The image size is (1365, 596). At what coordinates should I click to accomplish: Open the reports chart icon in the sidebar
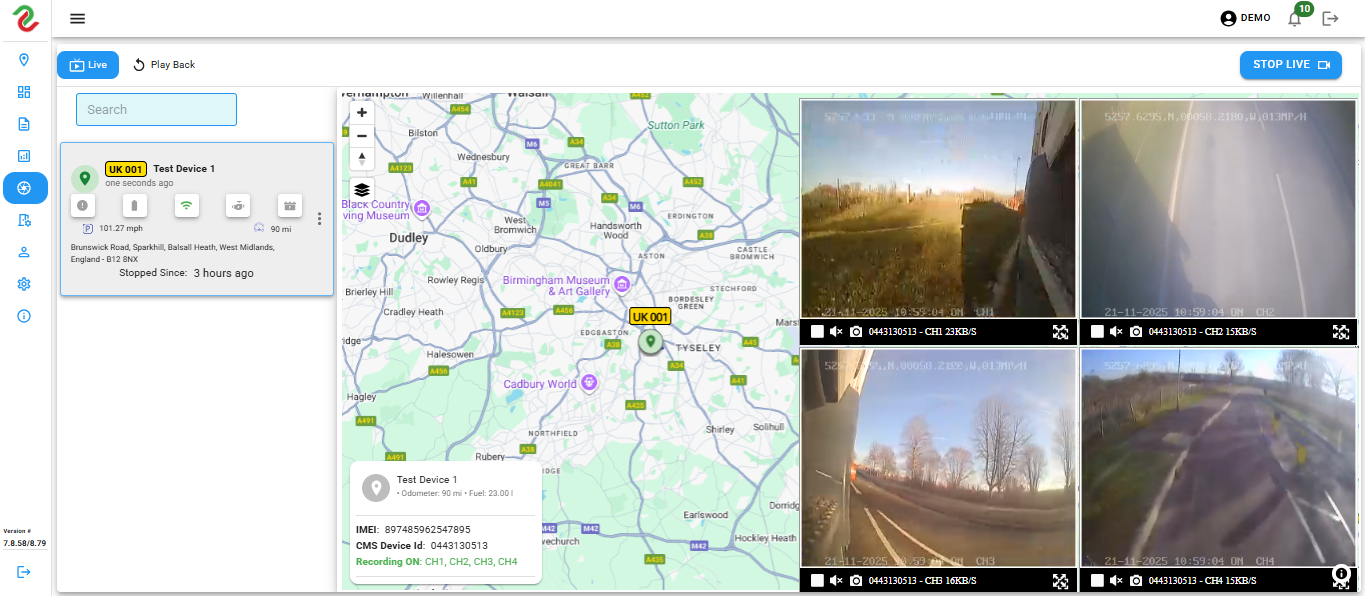click(24, 156)
